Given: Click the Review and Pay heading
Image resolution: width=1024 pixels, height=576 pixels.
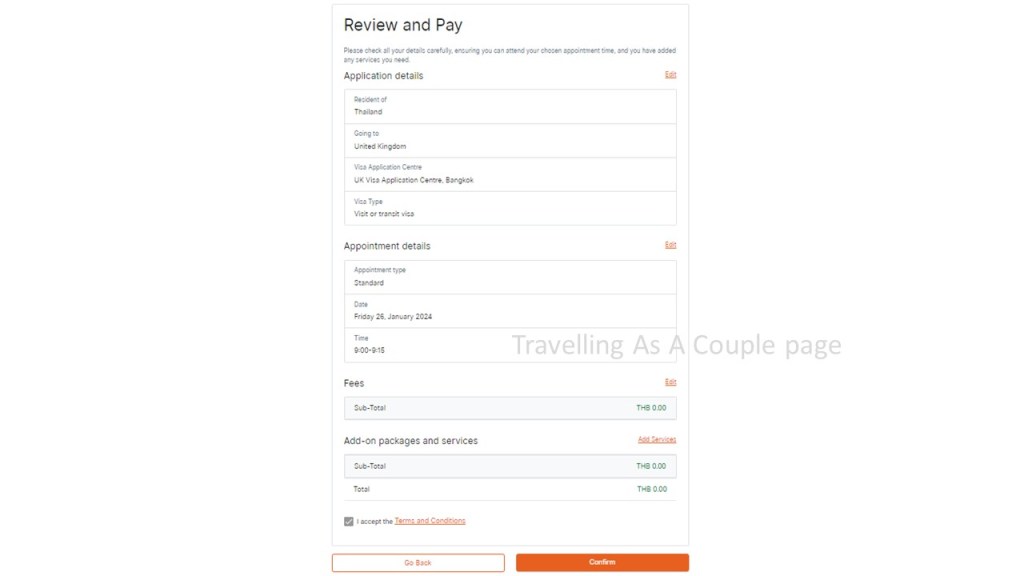Looking at the screenshot, I should 403,25.
